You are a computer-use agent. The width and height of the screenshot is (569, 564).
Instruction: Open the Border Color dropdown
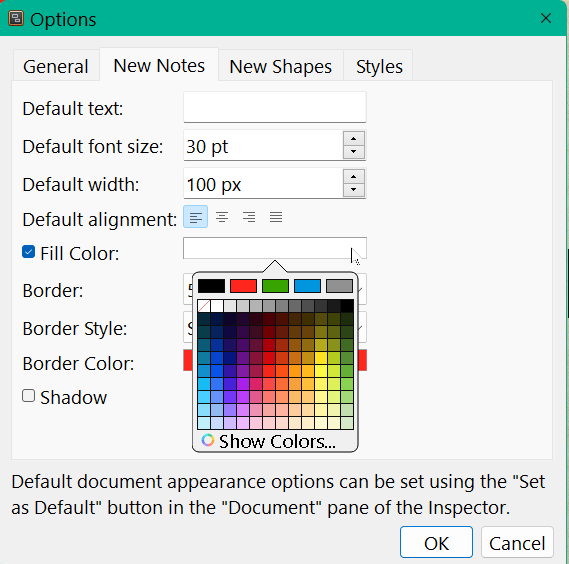(275, 360)
